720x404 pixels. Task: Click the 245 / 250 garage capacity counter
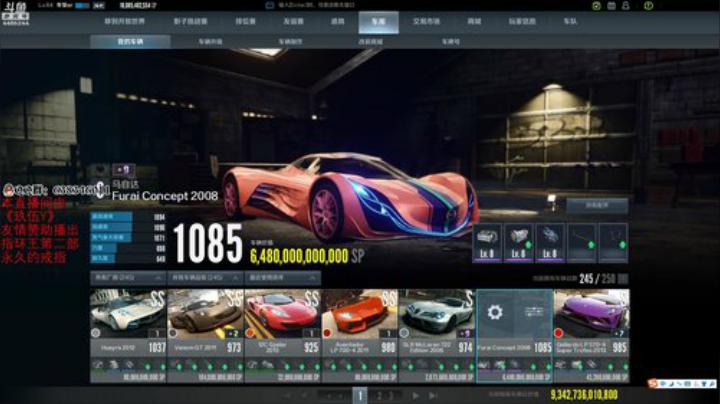pos(597,279)
